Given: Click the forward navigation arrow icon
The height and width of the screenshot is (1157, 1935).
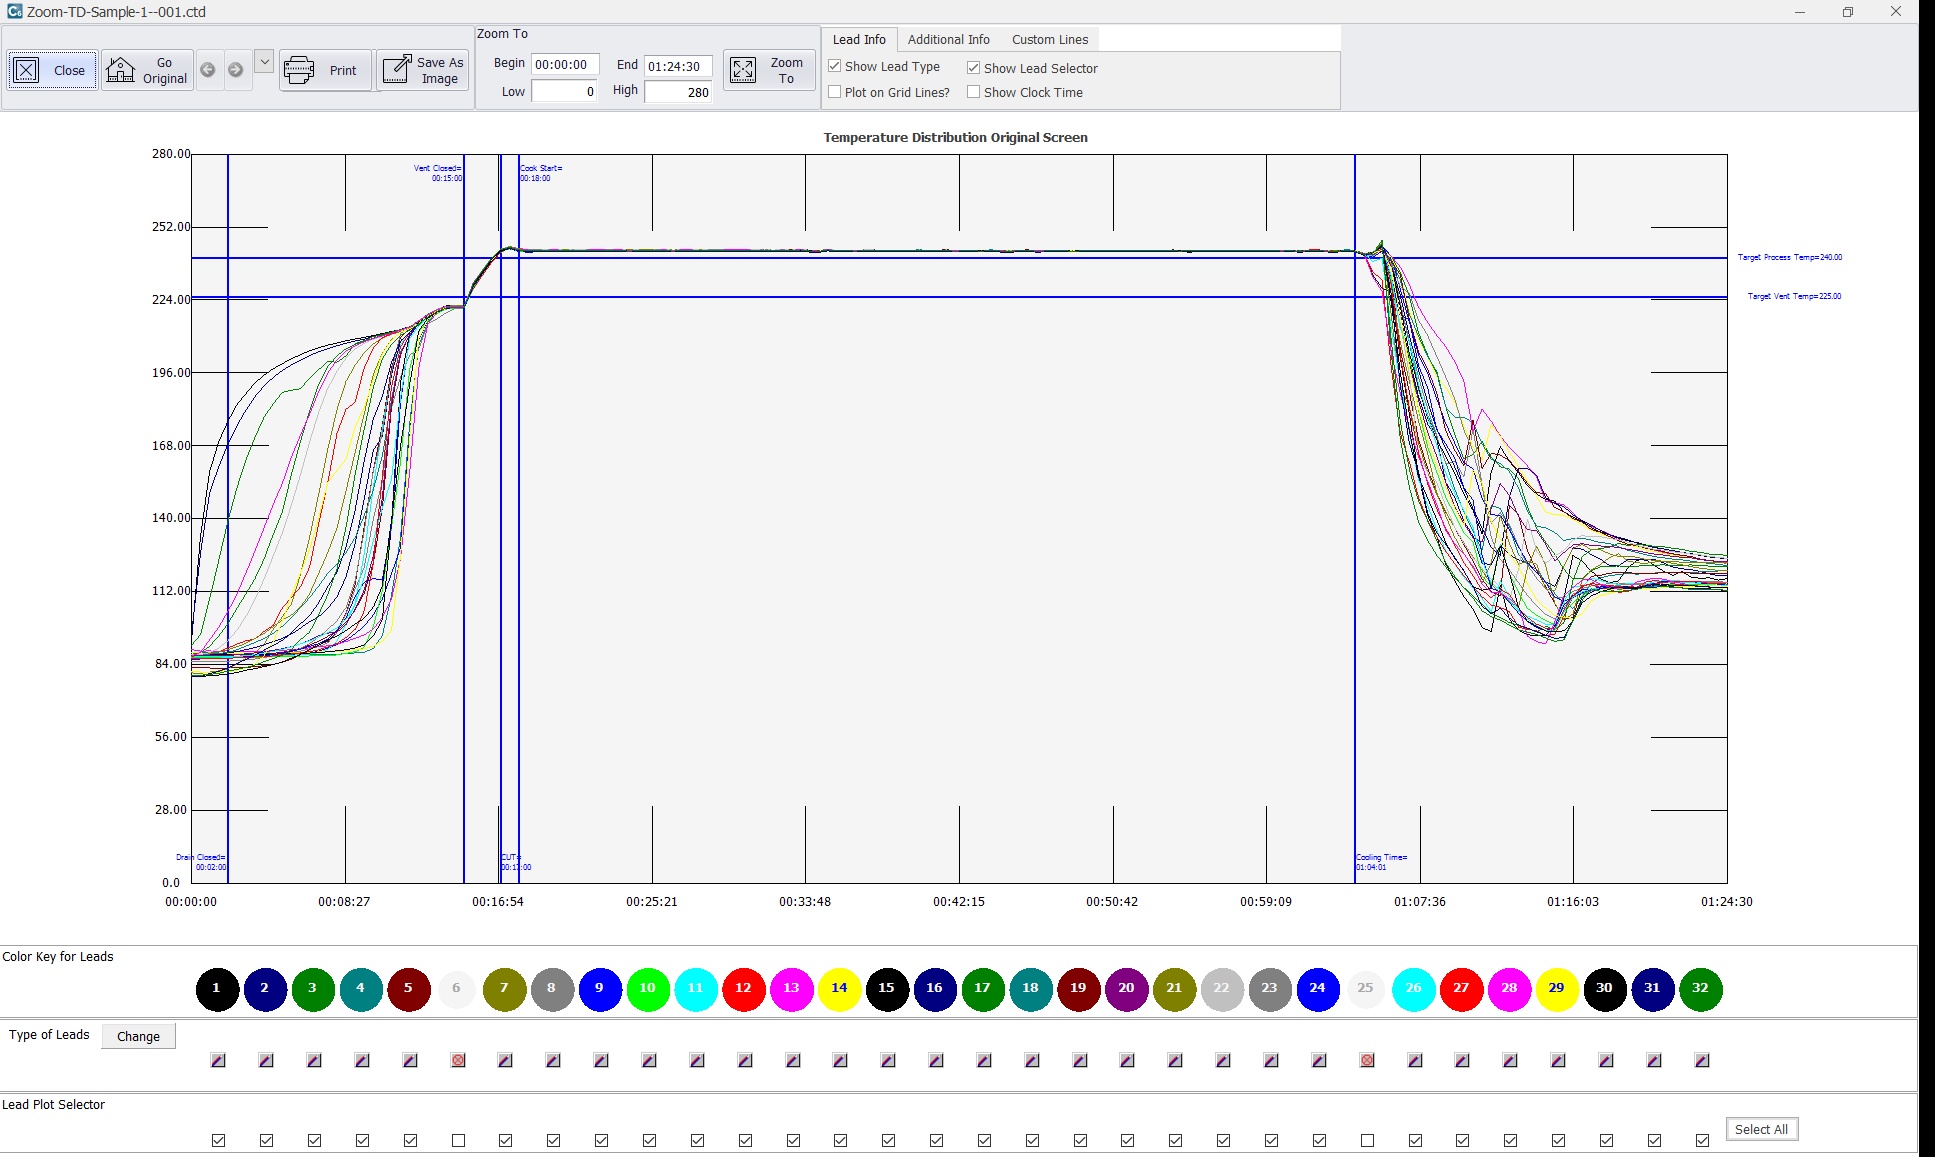Looking at the screenshot, I should (236, 70).
